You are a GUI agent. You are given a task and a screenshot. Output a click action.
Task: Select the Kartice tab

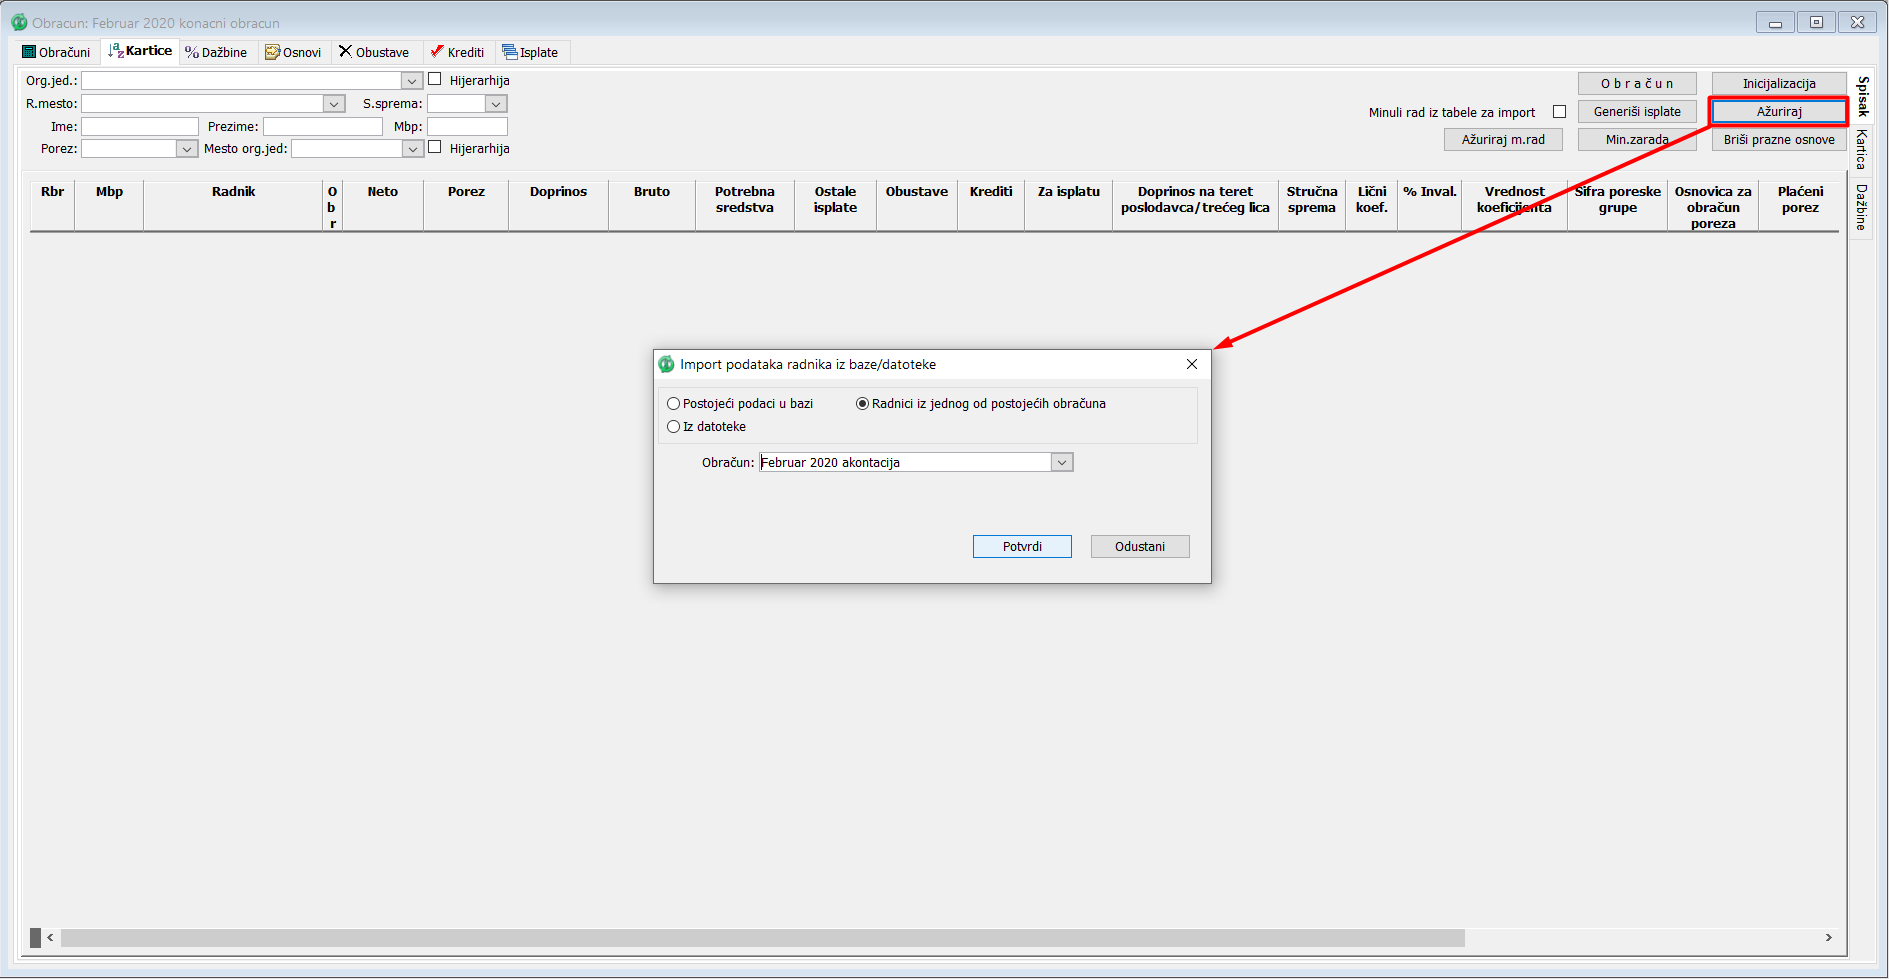click(140, 51)
